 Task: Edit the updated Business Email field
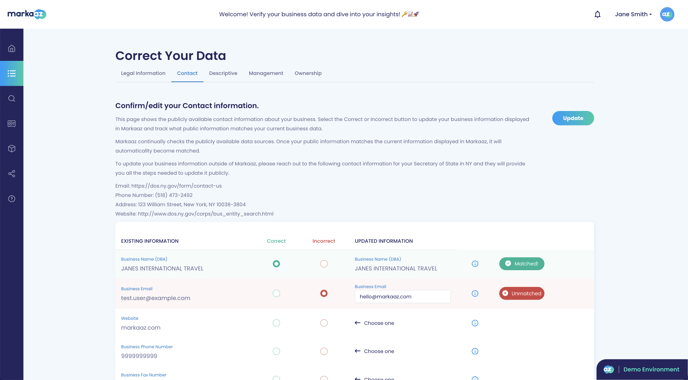tap(402, 297)
